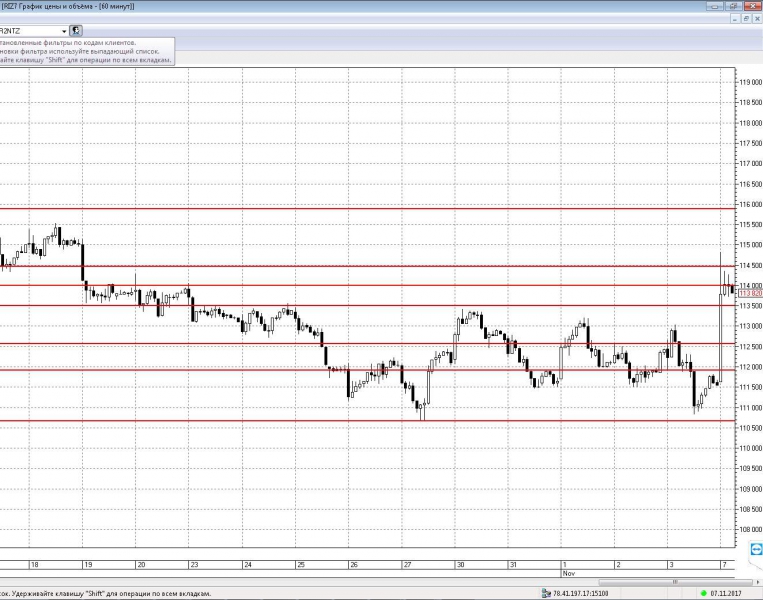Screen dimensions: 763x600
Task: Select the lowest red horizontal line near 110 700
Action: coord(367,420)
